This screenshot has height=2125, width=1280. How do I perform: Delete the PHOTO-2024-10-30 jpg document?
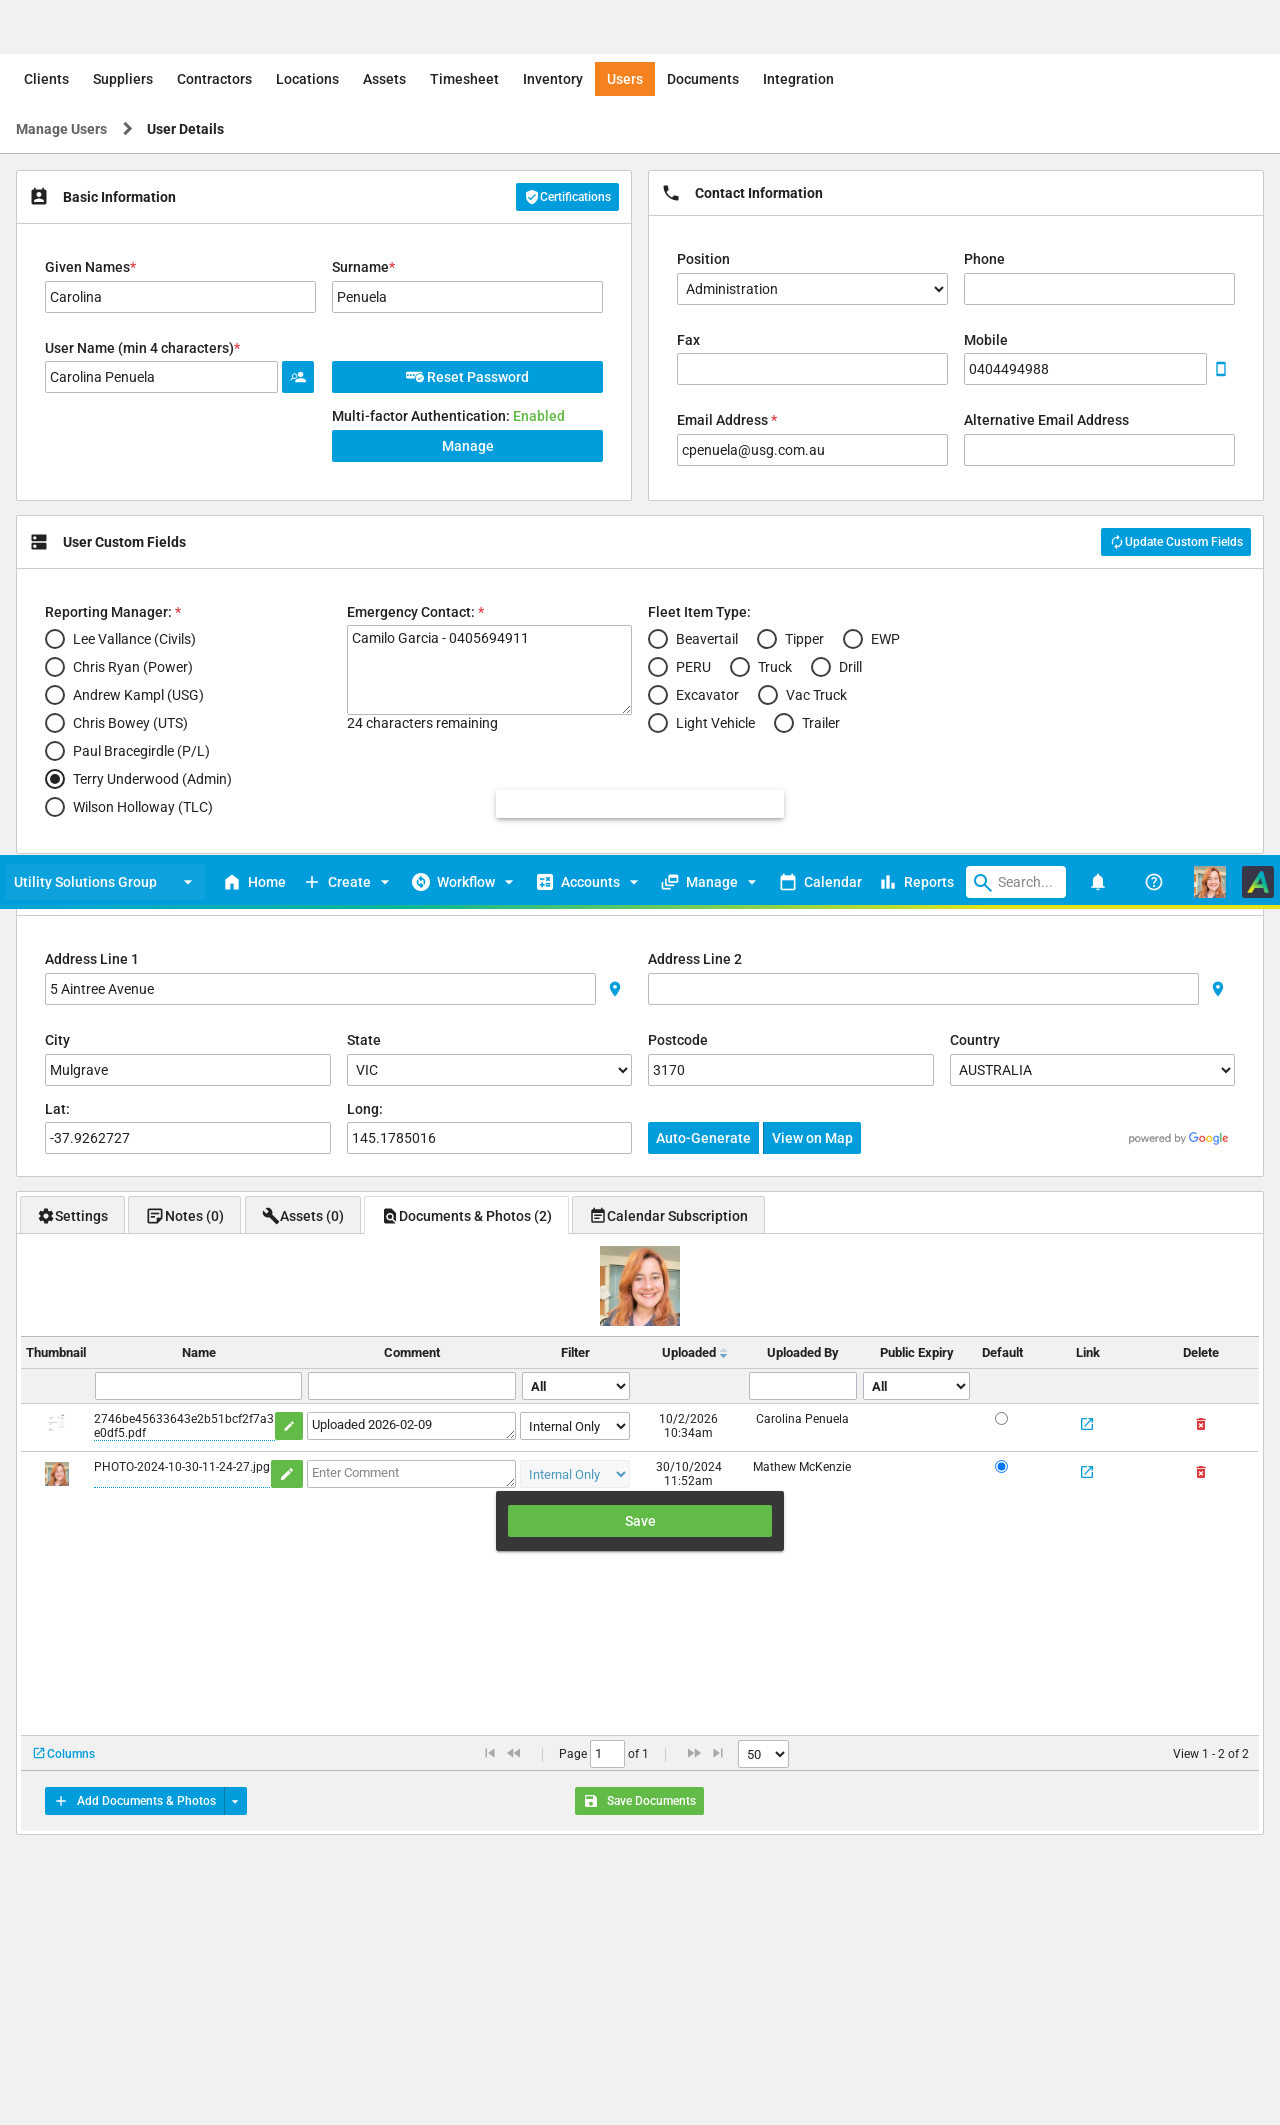[1200, 1472]
